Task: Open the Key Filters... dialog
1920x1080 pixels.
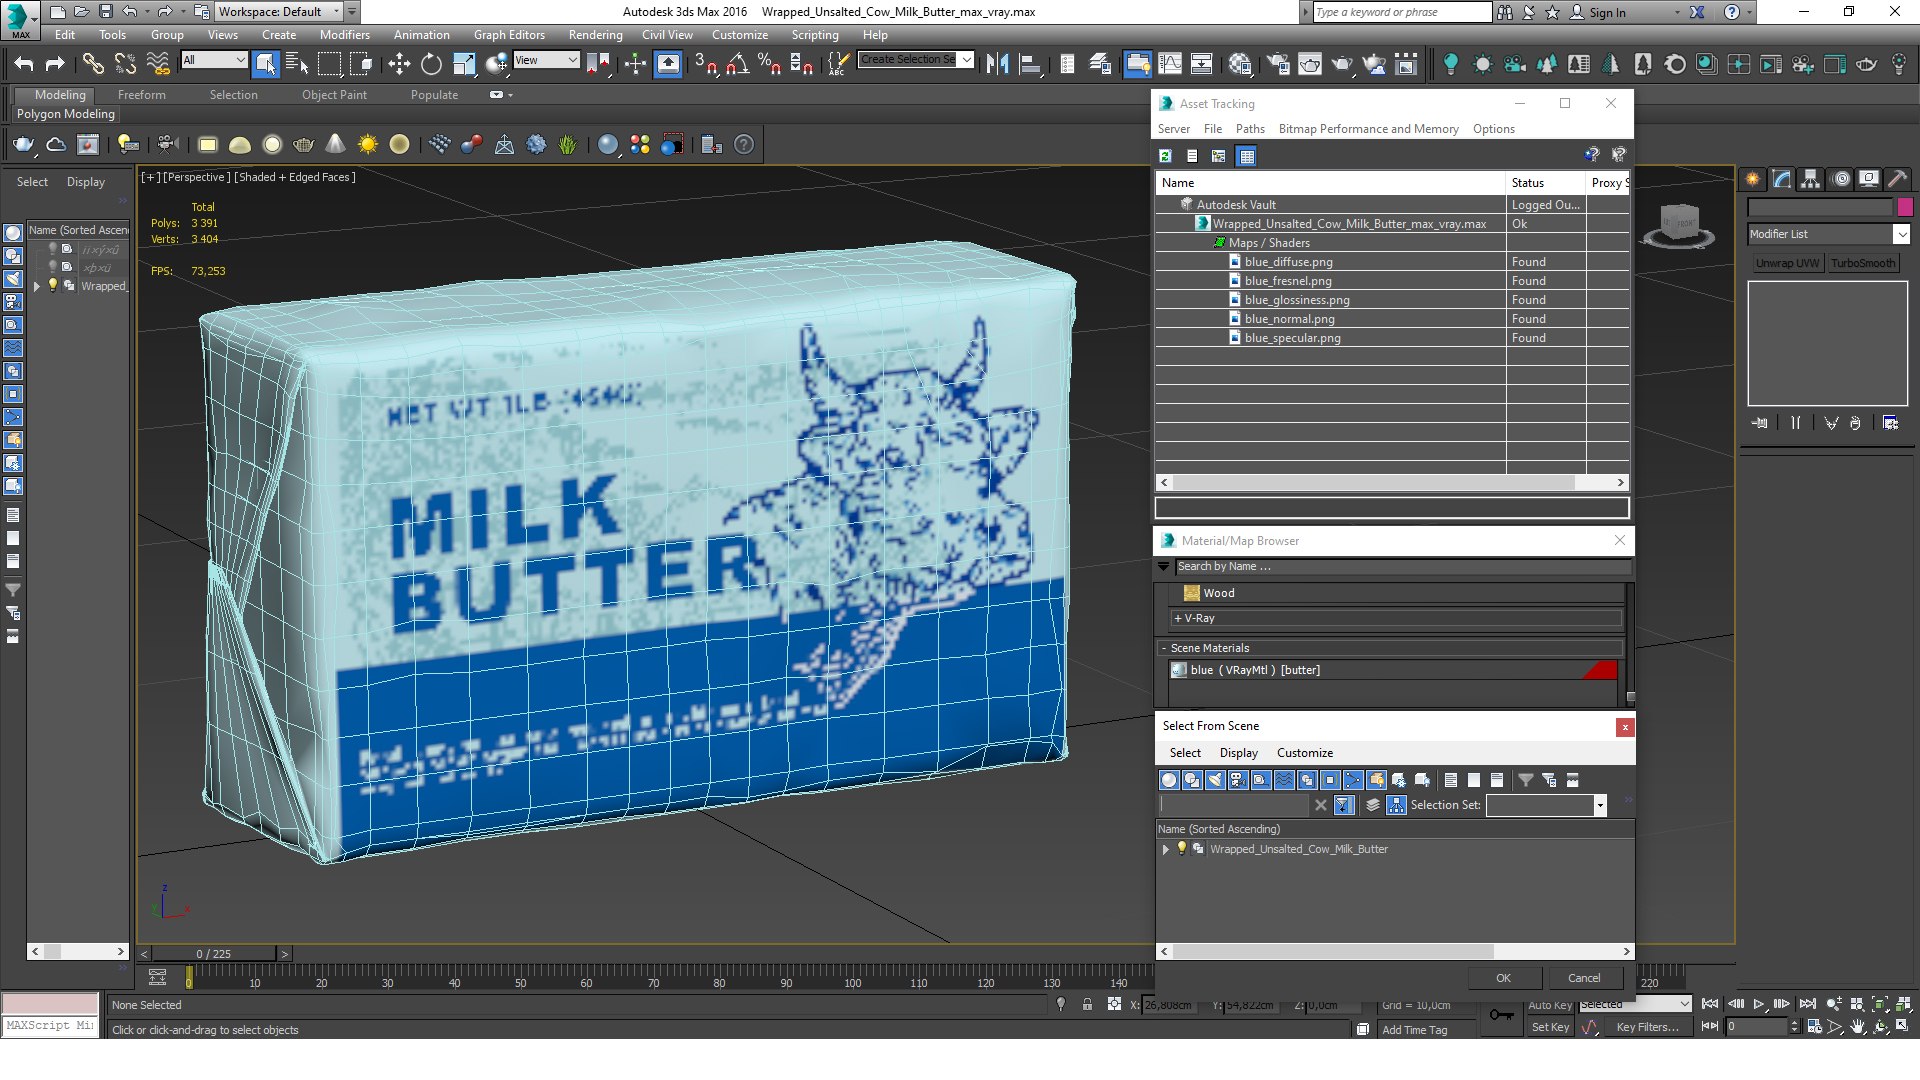Action: click(x=1647, y=1027)
